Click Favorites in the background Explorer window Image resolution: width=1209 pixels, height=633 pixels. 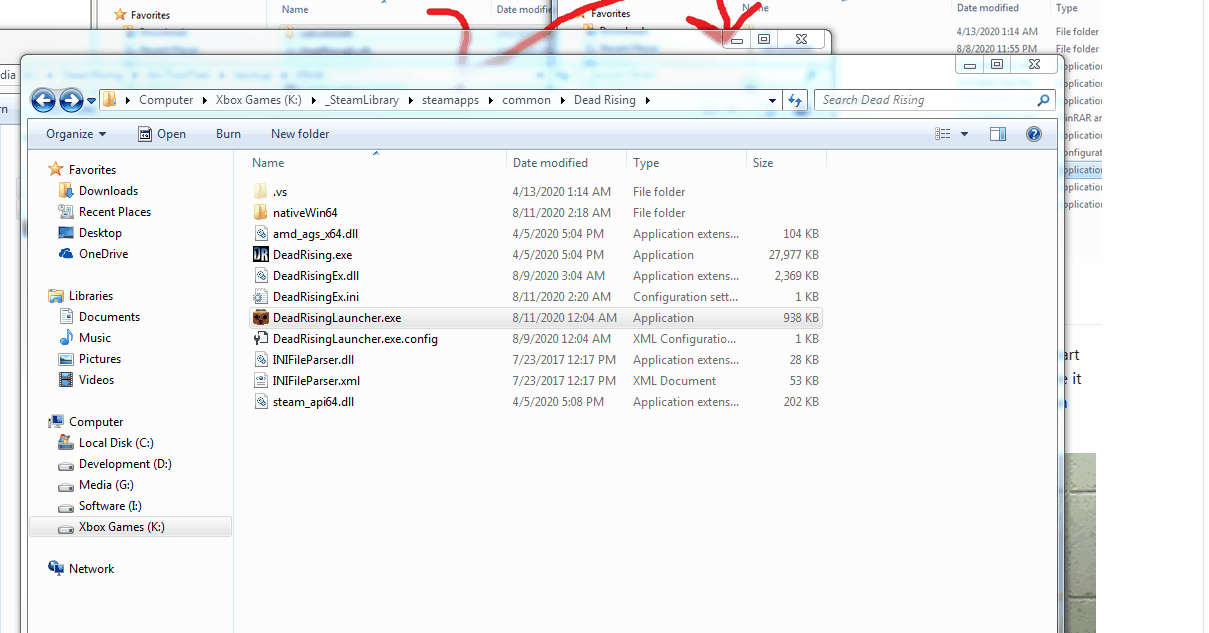150,15
